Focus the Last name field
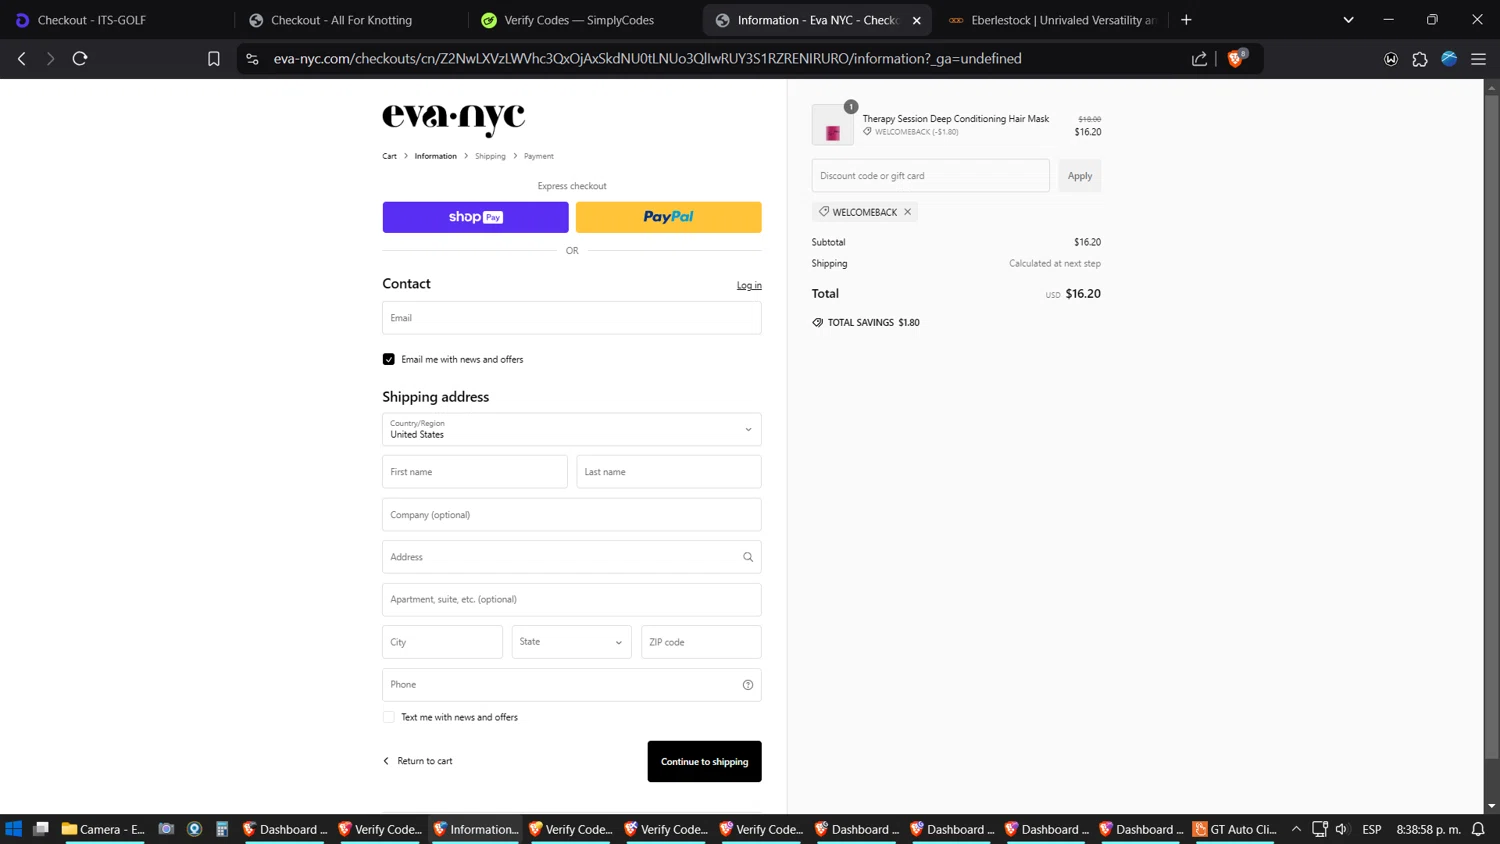 click(x=668, y=472)
